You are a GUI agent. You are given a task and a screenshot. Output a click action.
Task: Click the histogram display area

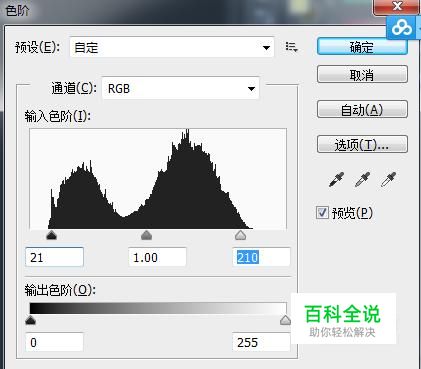[x=158, y=179]
